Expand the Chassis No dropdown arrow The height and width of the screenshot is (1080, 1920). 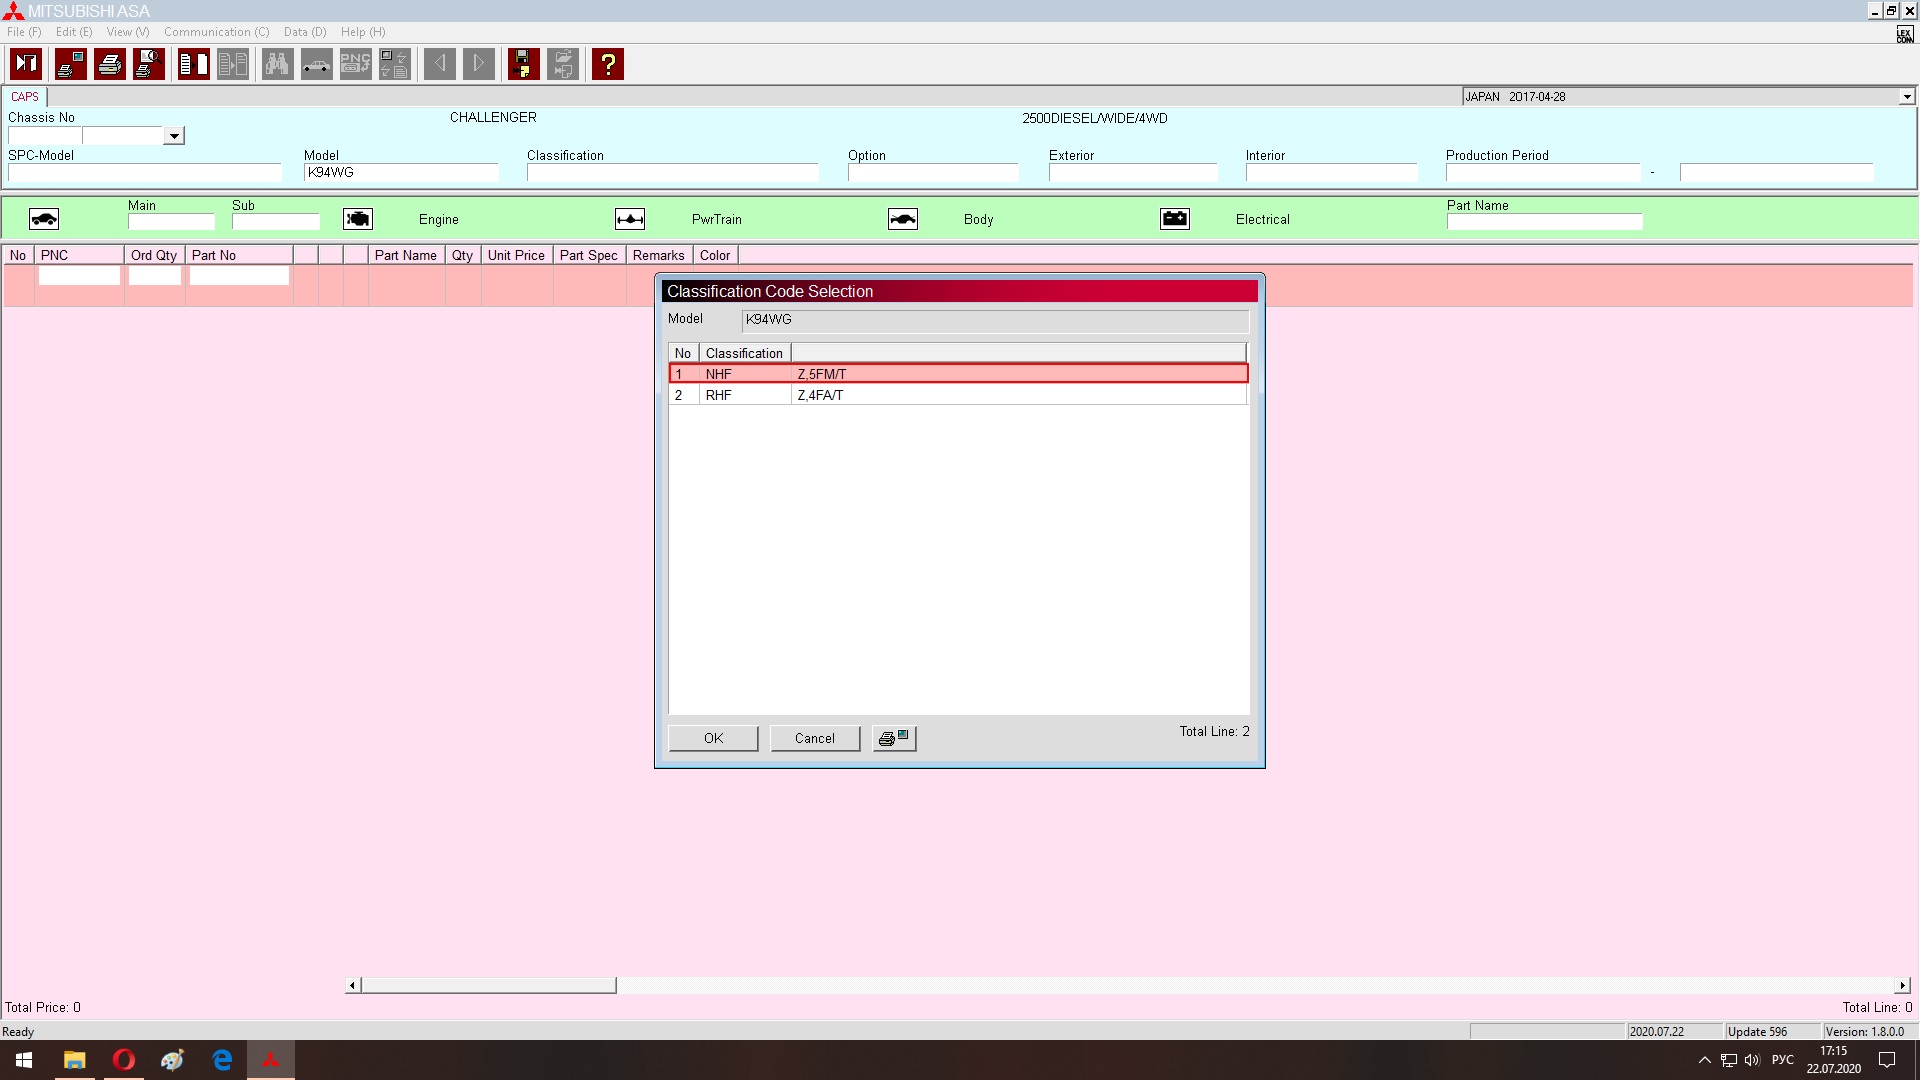(x=174, y=136)
